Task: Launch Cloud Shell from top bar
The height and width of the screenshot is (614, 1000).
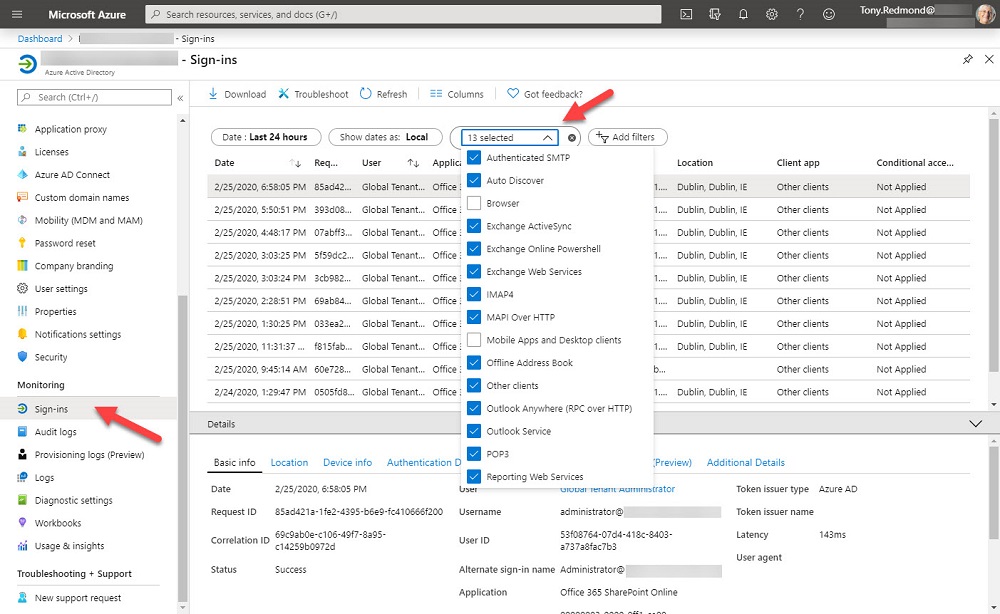Action: point(686,14)
